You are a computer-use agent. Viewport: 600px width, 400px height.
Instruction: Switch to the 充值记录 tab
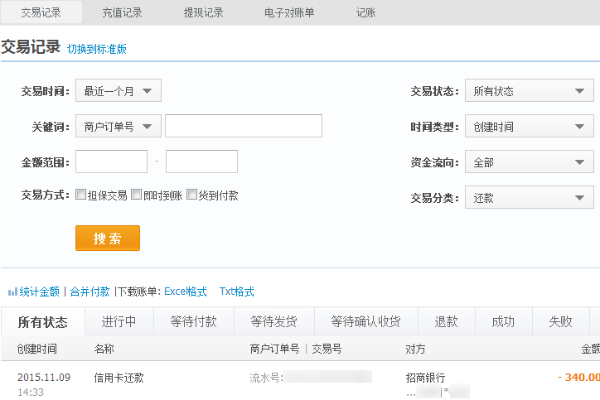coord(122,12)
